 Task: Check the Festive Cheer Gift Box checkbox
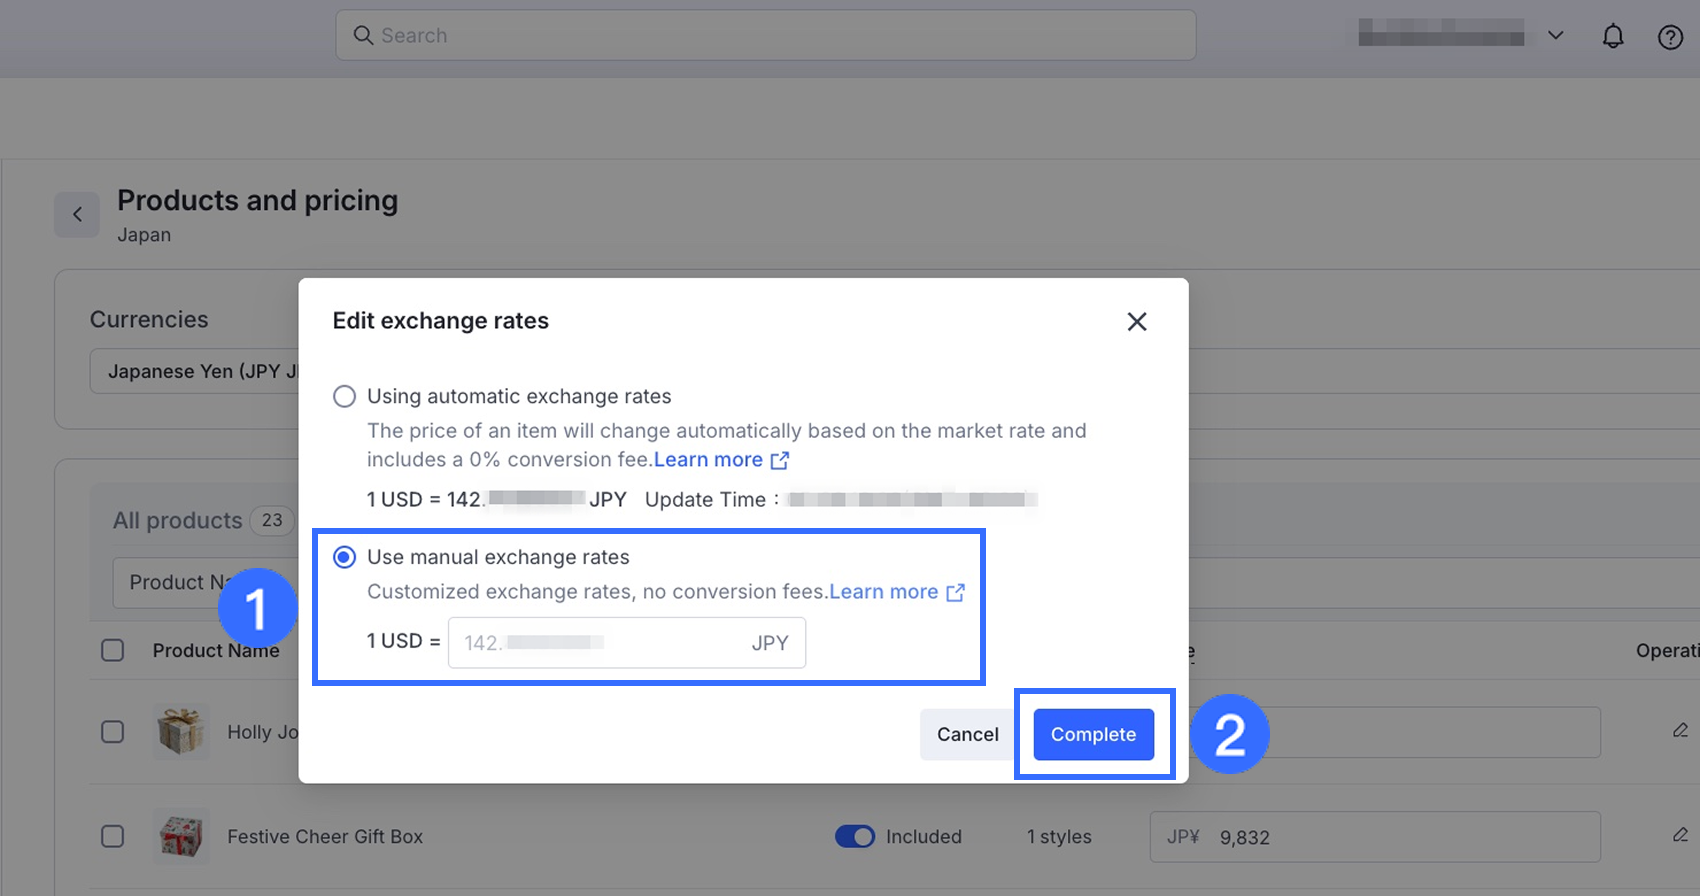point(113,836)
